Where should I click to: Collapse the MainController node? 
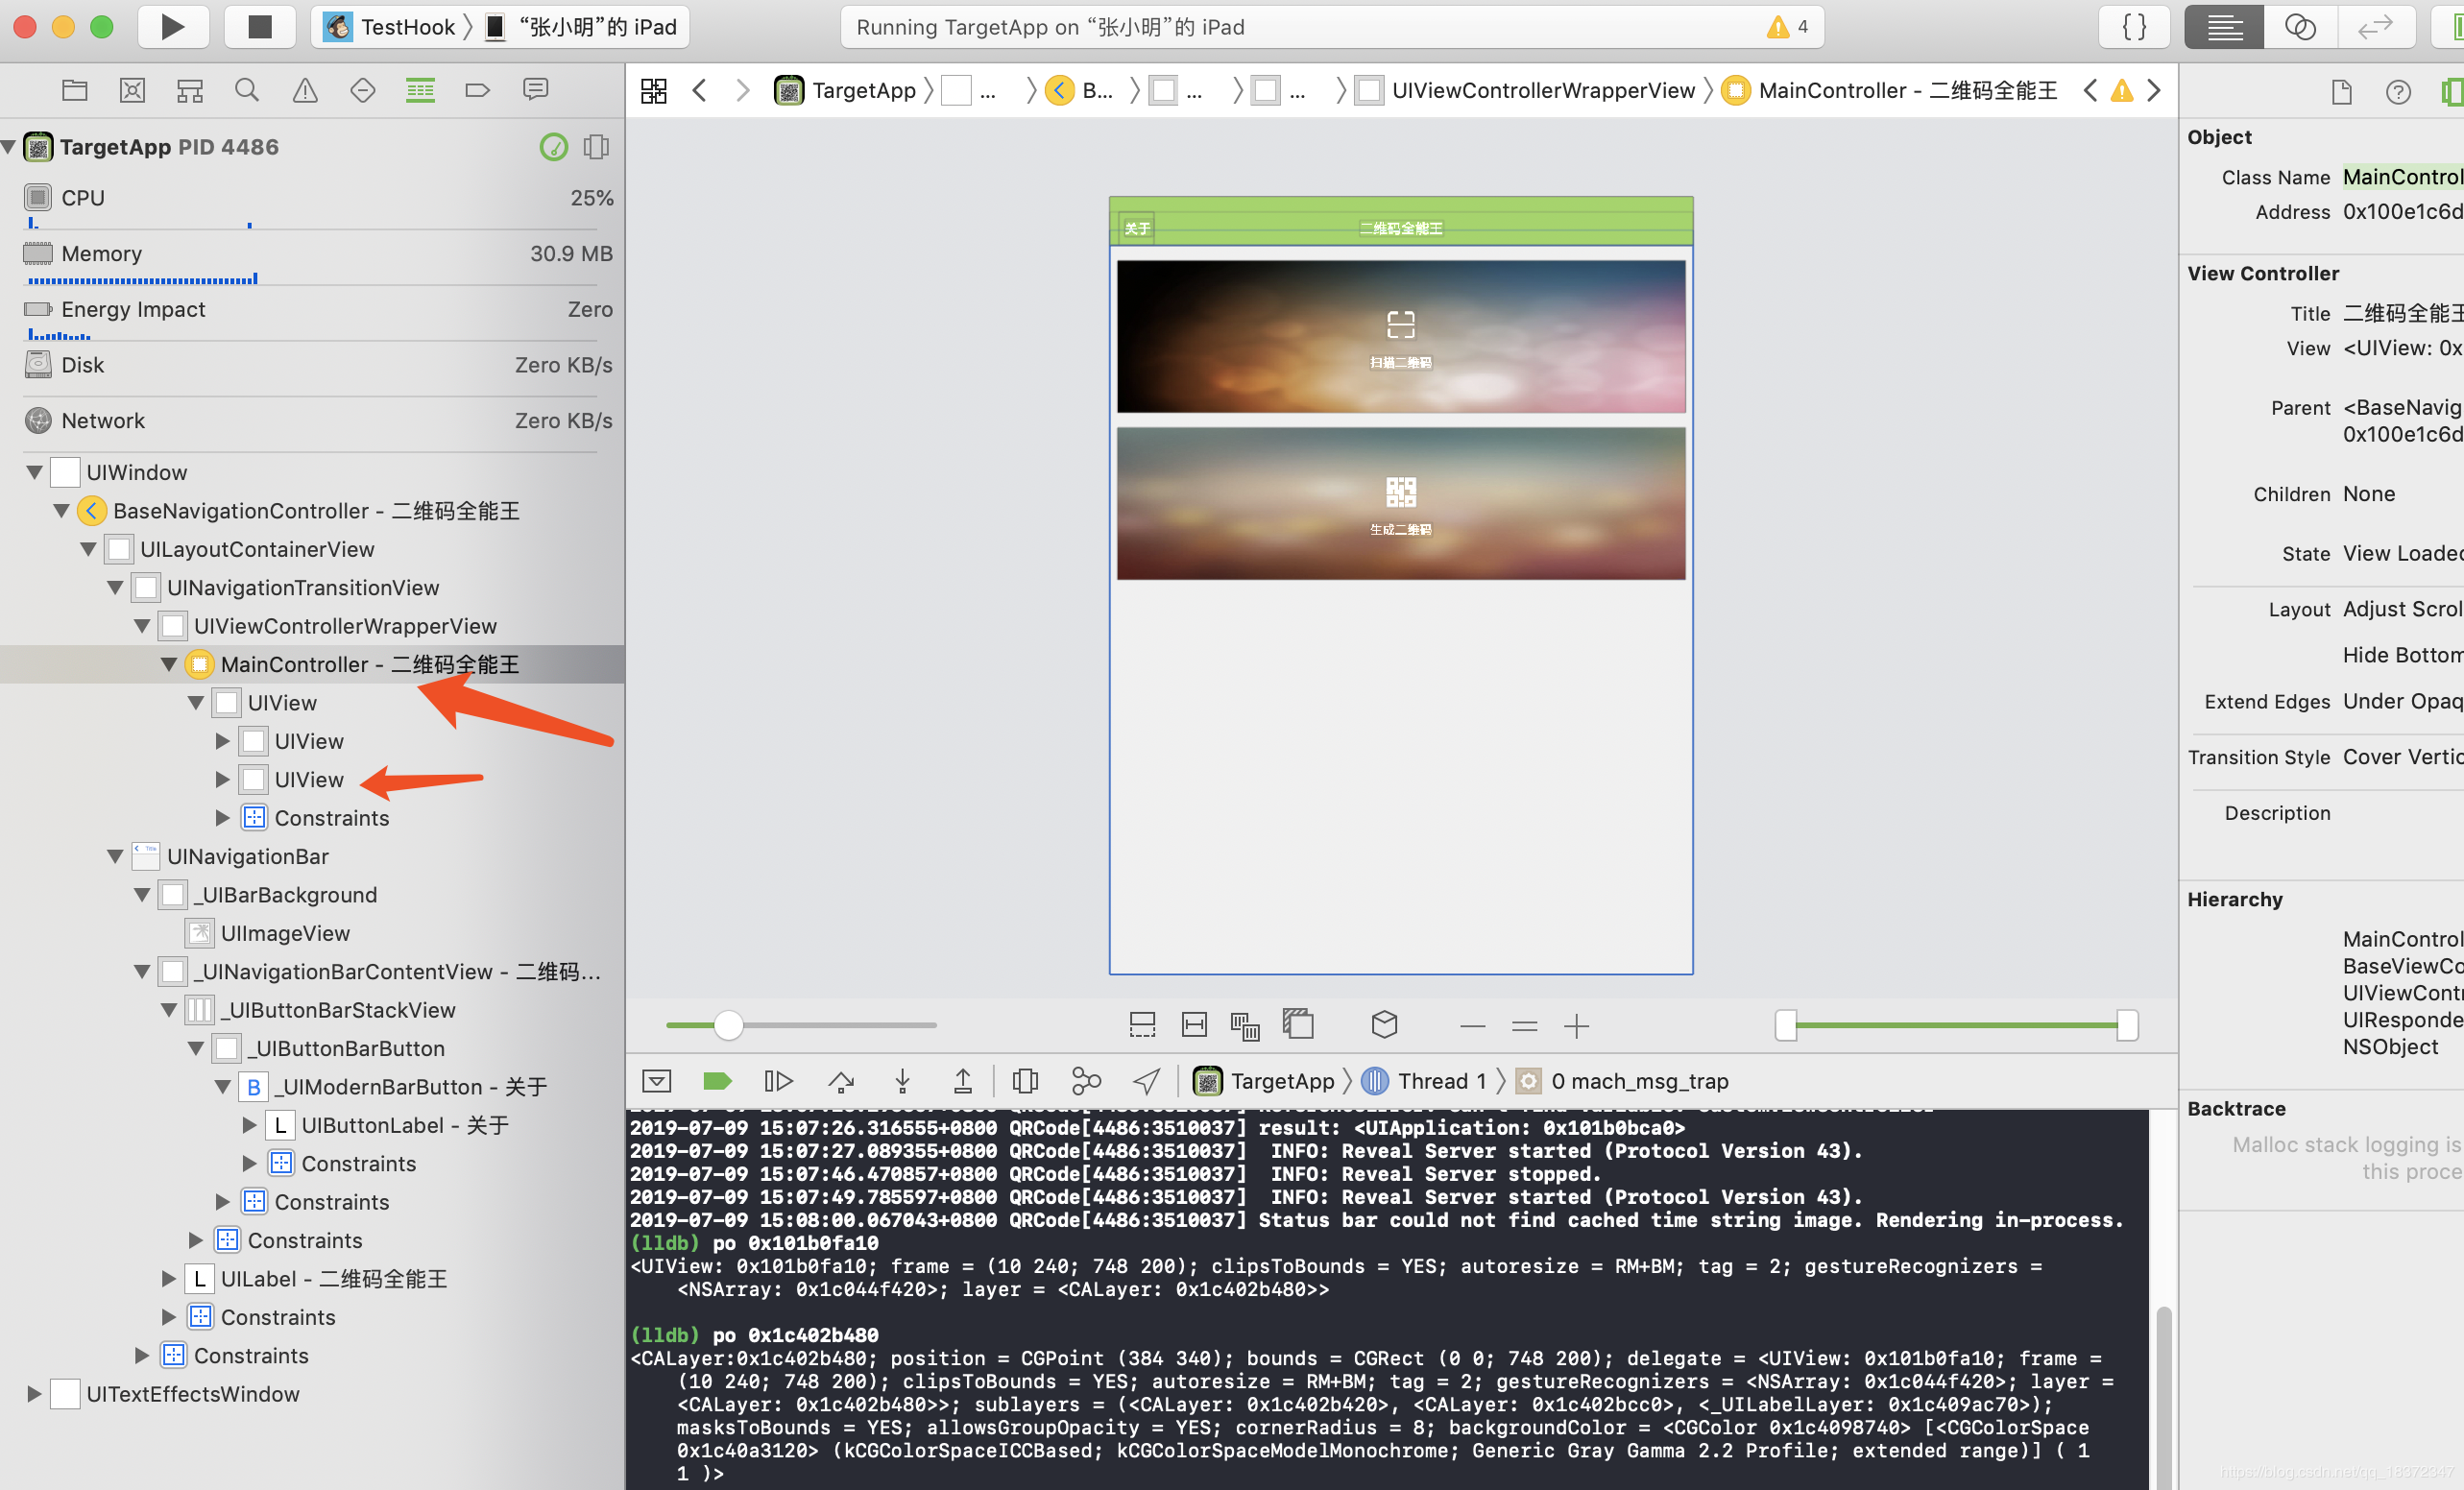(170, 664)
